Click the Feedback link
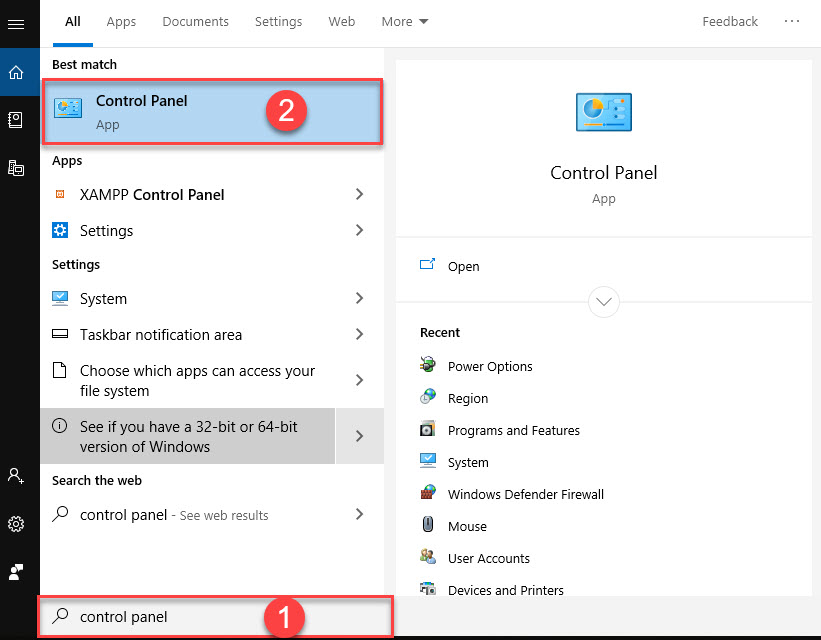This screenshot has height=640, width=821. [730, 21]
